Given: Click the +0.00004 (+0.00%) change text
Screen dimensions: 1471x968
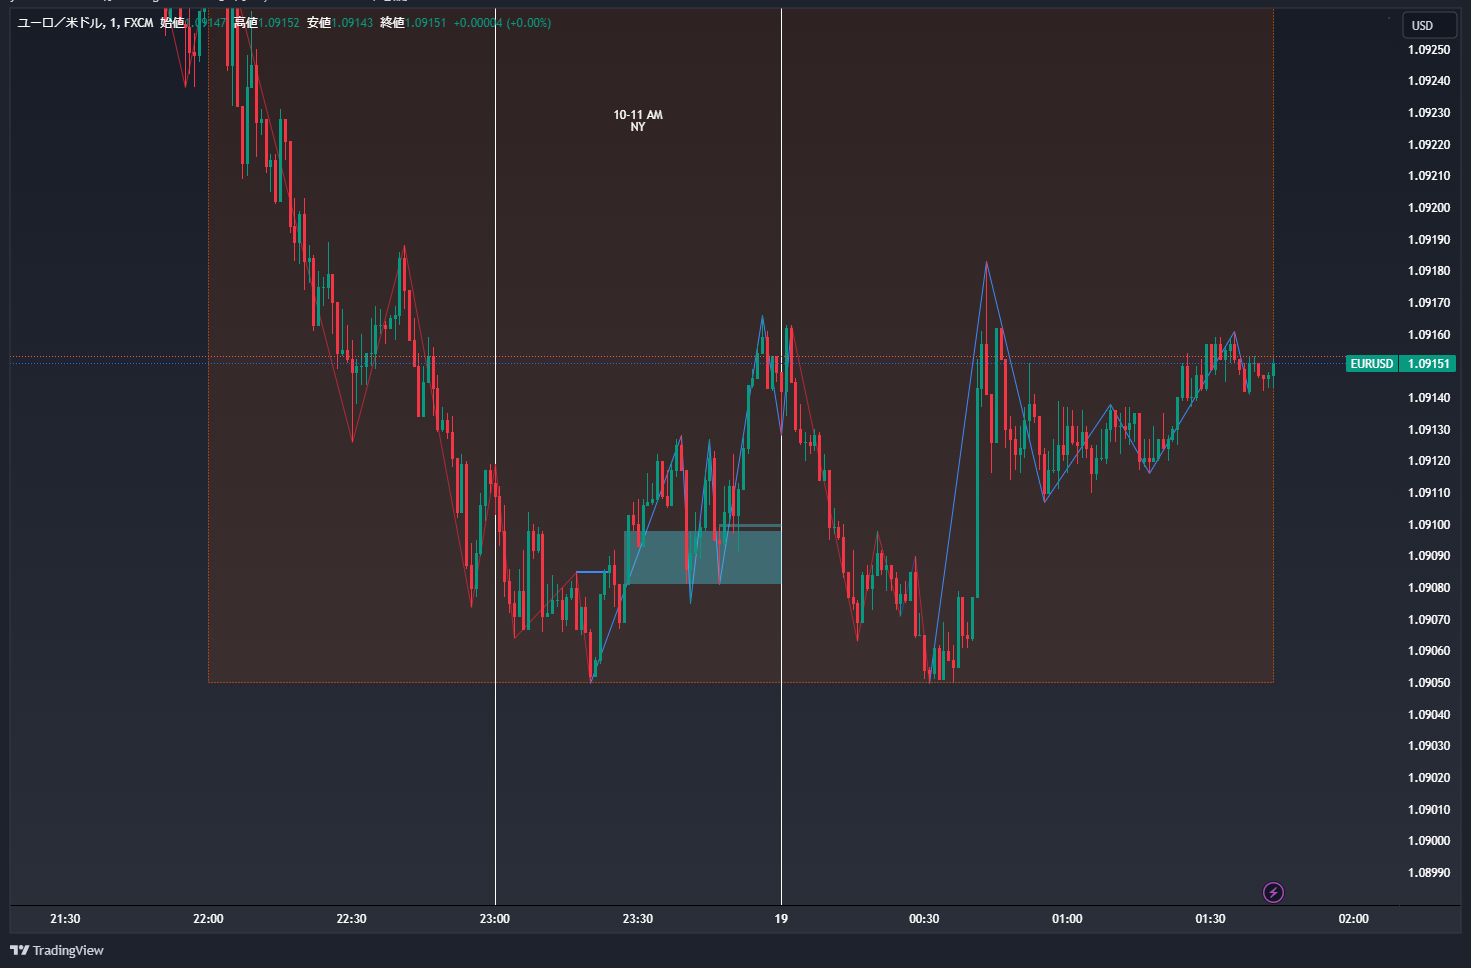Looking at the screenshot, I should pyautogui.click(x=502, y=22).
